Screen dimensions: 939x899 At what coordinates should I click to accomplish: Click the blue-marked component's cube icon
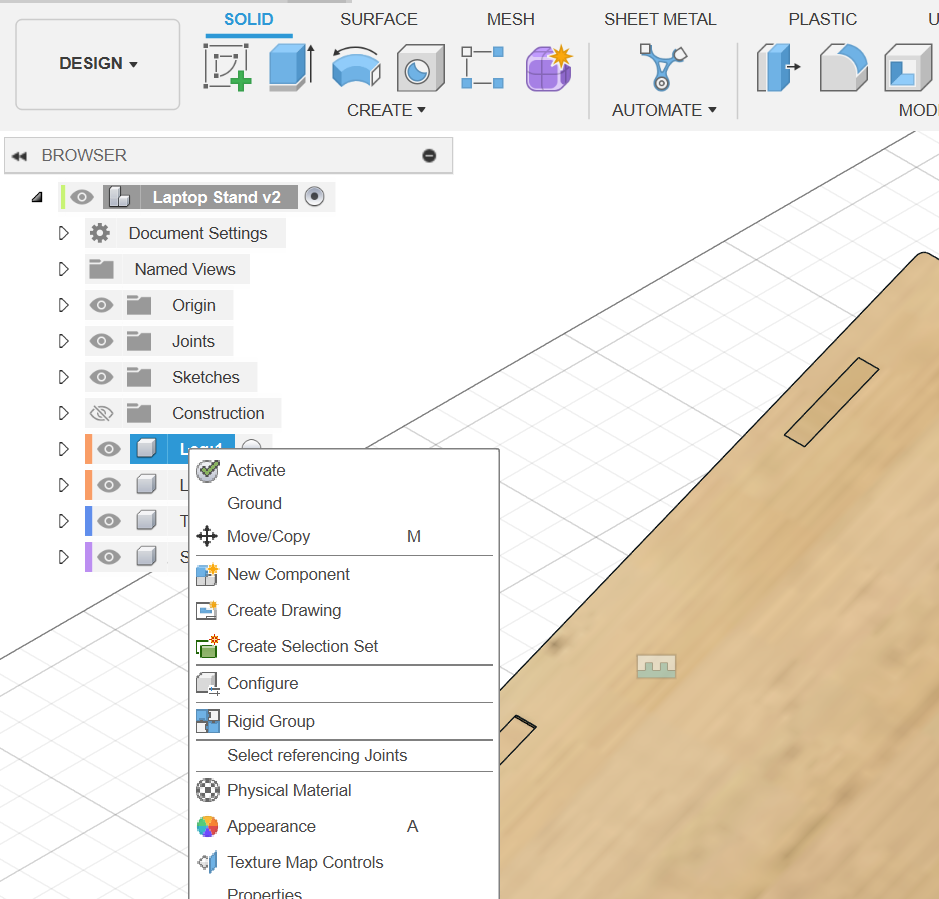147,520
